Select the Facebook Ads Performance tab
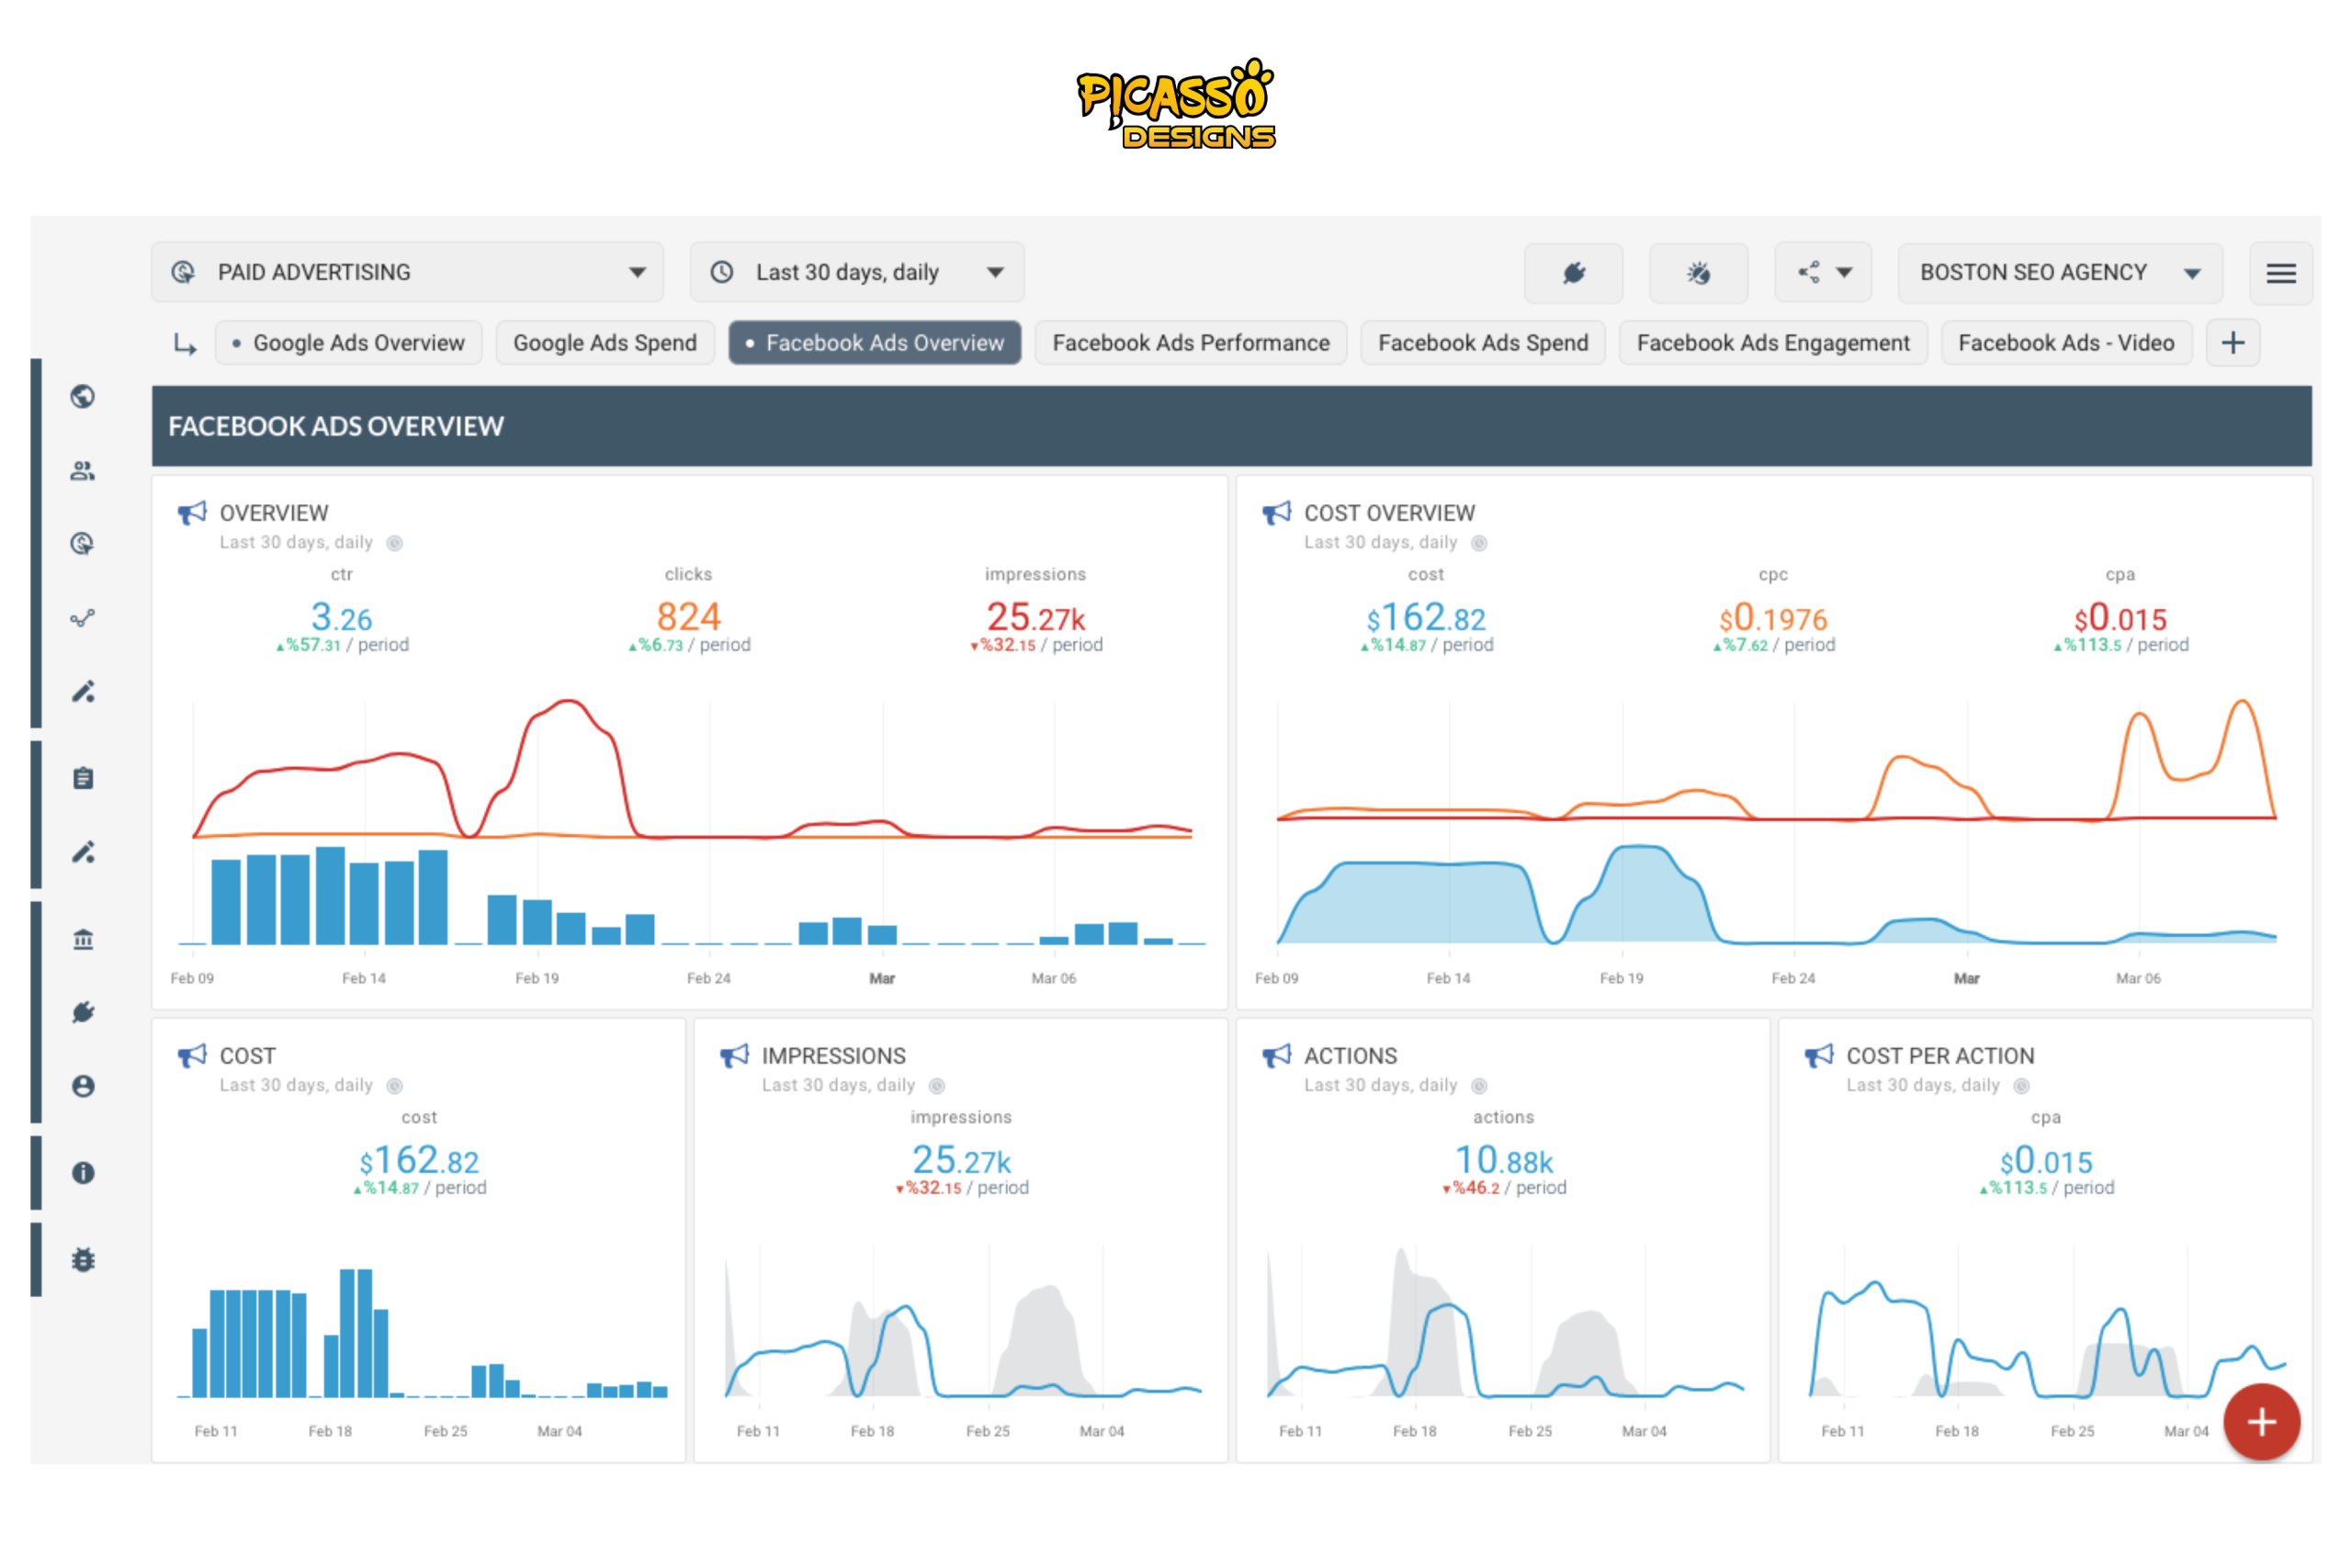The image size is (2352, 1568). (1190, 343)
